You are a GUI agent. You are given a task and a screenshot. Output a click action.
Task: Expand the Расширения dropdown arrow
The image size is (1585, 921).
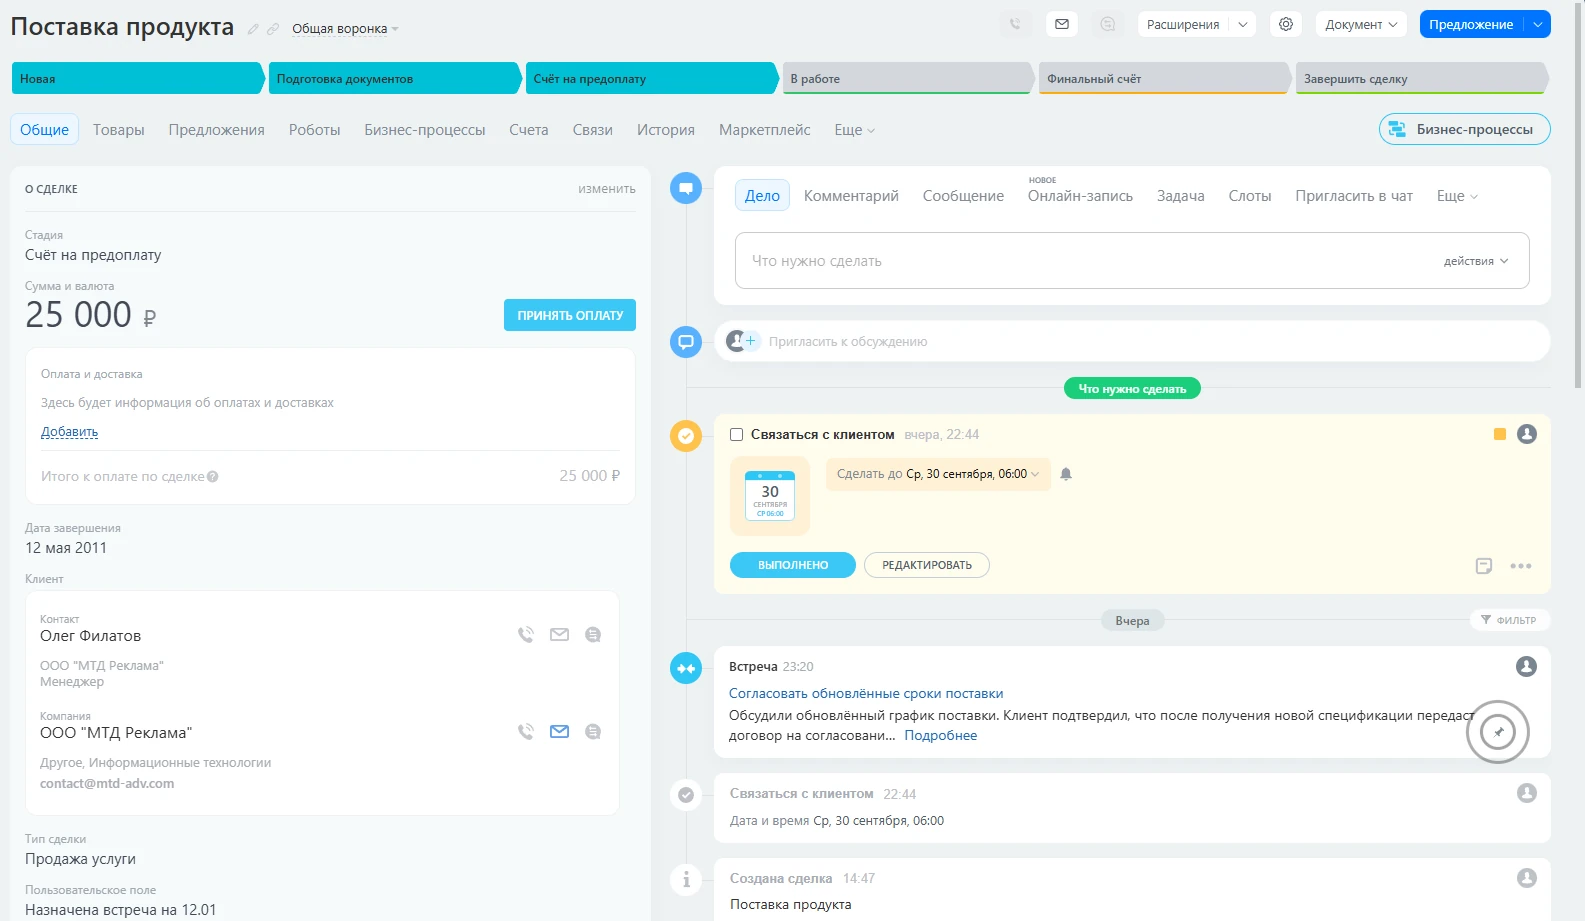1243,24
